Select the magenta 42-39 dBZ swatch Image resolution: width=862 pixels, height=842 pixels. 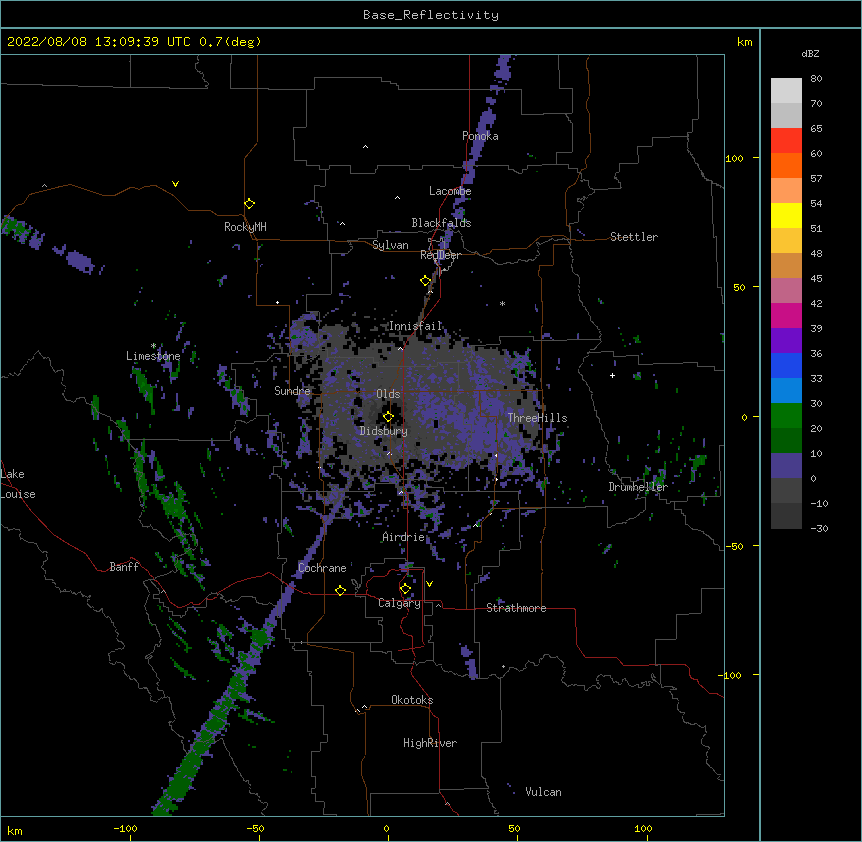coord(786,315)
